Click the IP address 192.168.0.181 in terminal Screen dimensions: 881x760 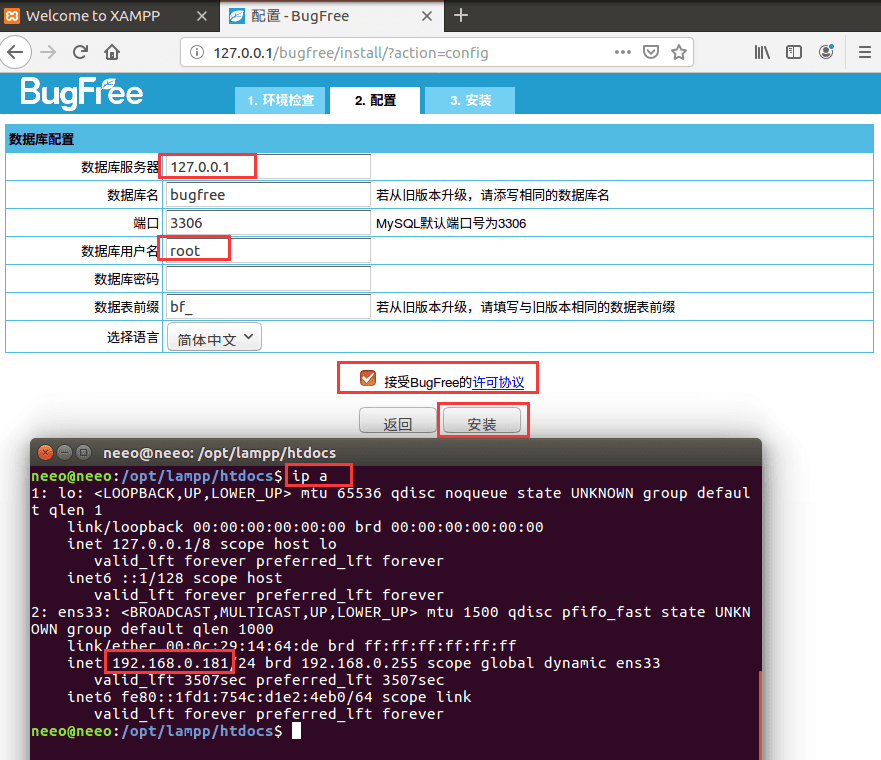tap(170, 663)
